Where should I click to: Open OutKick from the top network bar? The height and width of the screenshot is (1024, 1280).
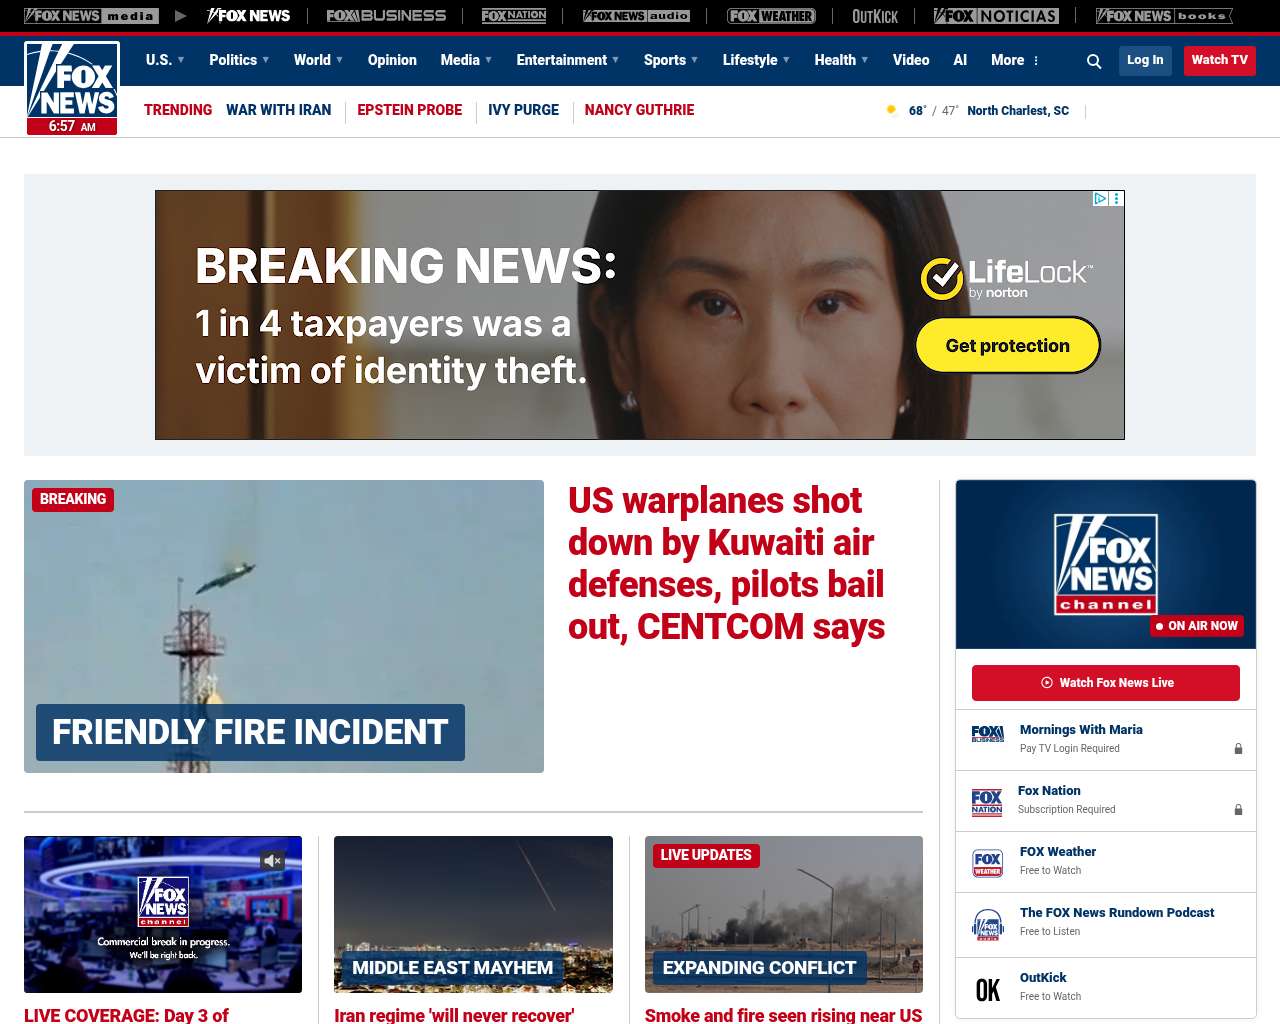coord(875,16)
